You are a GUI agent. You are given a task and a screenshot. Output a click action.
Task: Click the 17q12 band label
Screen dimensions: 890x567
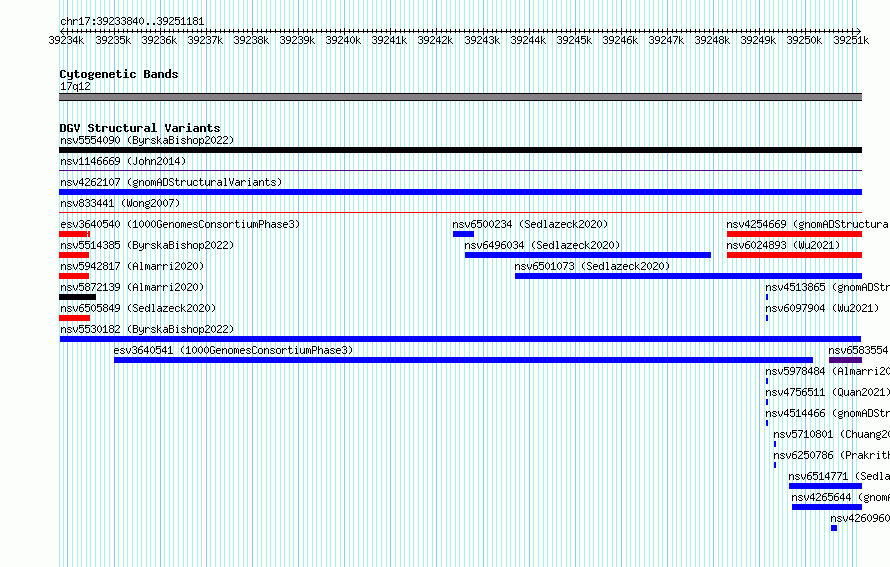click(75, 86)
